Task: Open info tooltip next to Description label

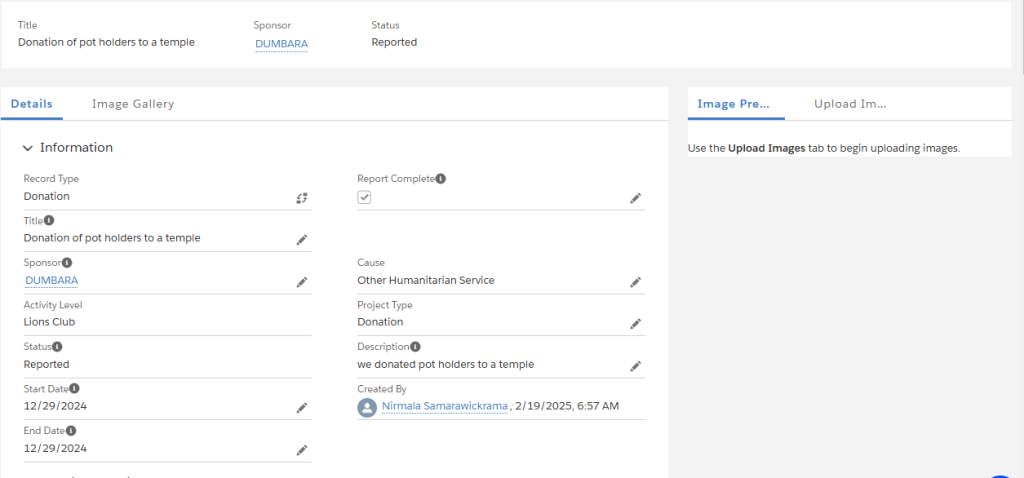Action: pyautogui.click(x=415, y=347)
